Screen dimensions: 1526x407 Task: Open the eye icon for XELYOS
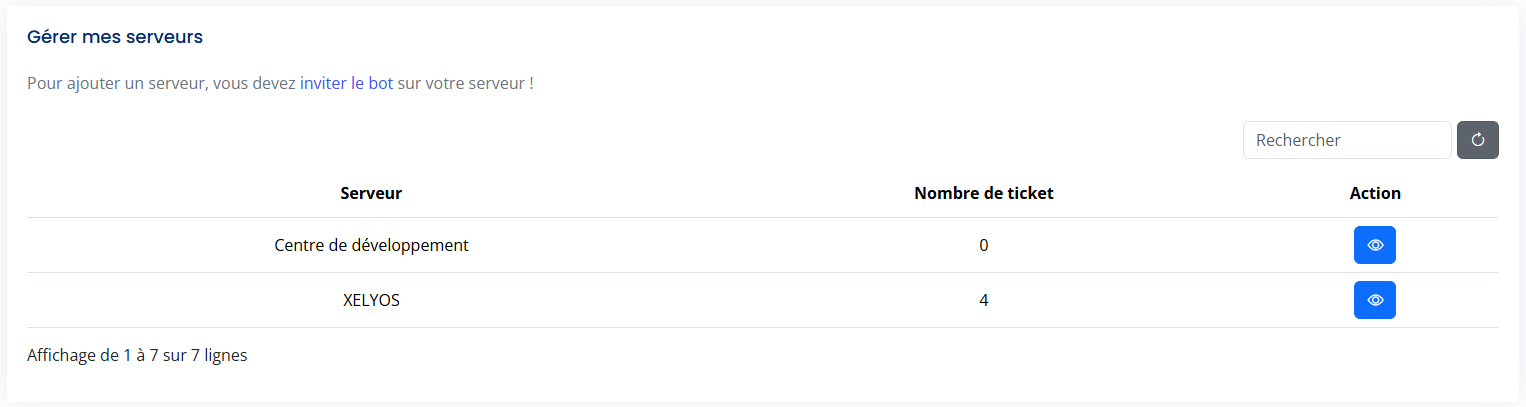1374,300
